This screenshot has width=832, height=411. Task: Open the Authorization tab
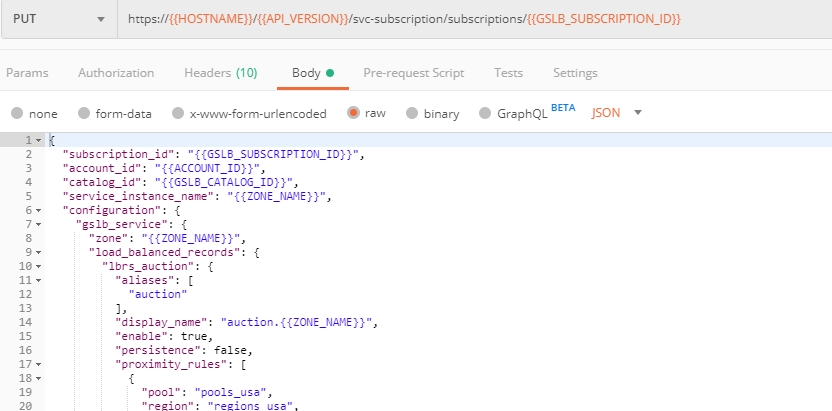116,73
